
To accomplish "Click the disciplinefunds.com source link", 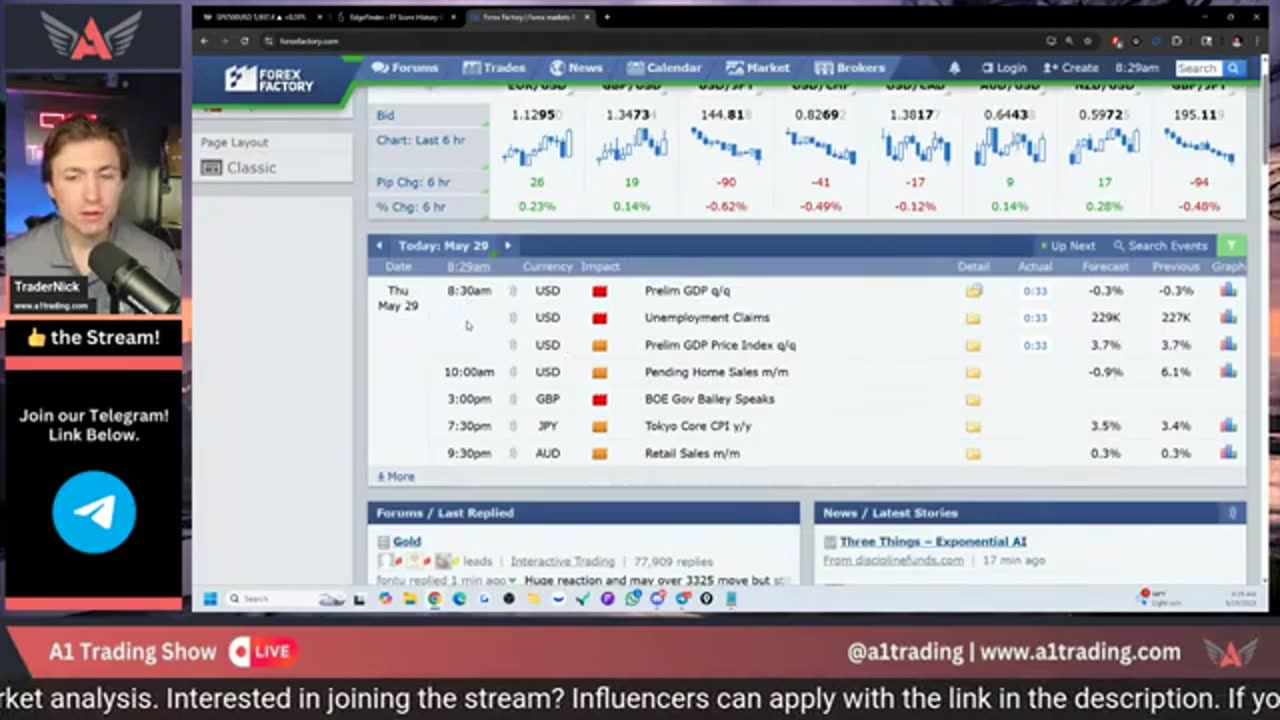I will [x=893, y=560].
